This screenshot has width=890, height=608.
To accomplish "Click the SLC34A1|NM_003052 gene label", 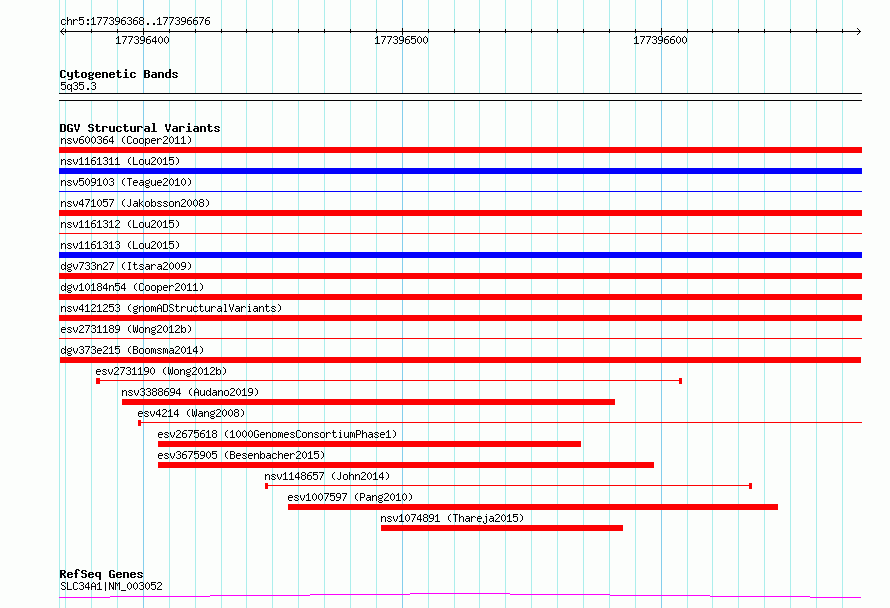I will click(x=111, y=586).
